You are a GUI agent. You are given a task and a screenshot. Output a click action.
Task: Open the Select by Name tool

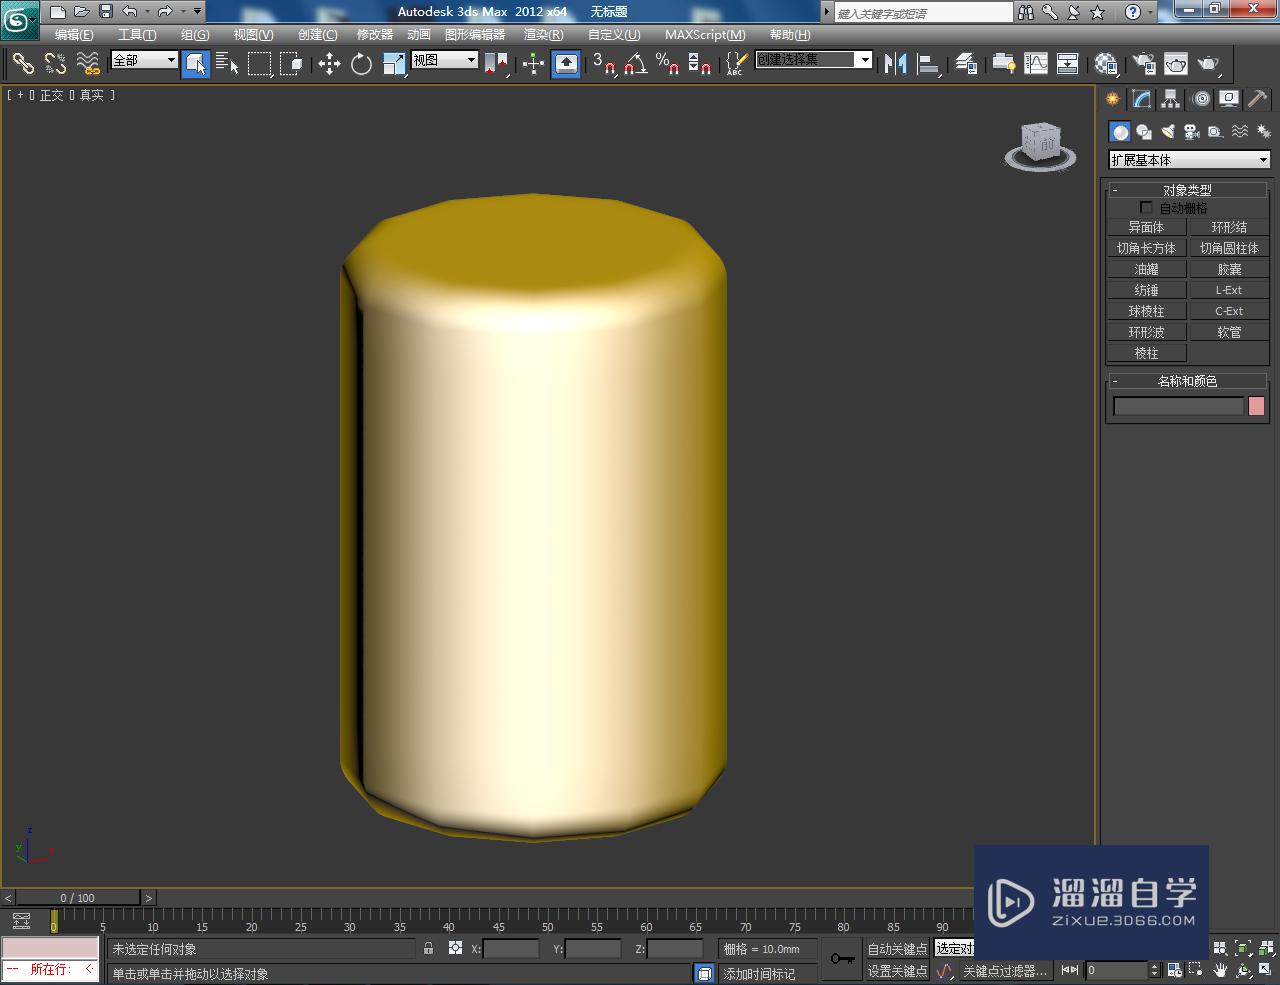click(227, 64)
